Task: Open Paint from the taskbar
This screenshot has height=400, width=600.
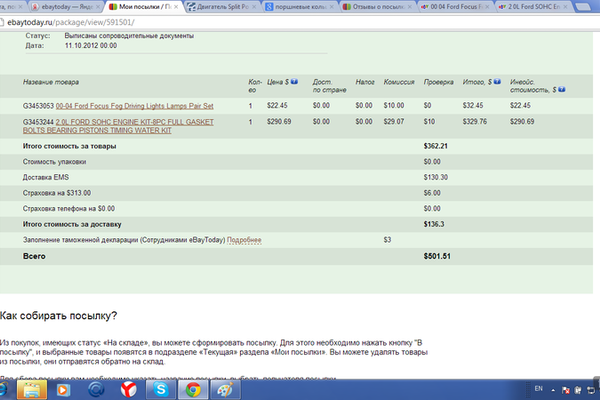Action: coord(226,390)
